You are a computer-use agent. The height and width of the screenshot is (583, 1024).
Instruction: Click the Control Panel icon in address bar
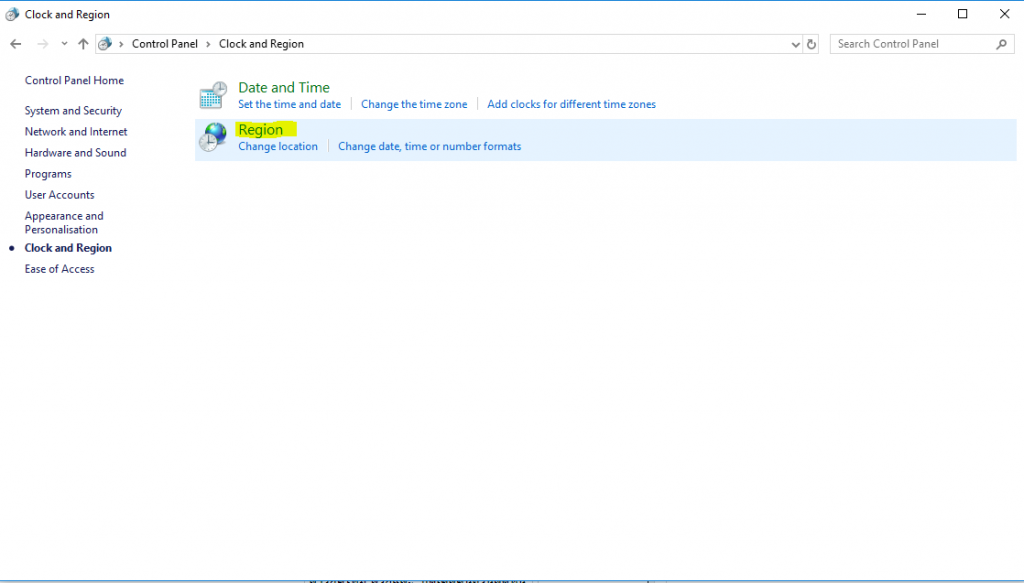pos(104,44)
